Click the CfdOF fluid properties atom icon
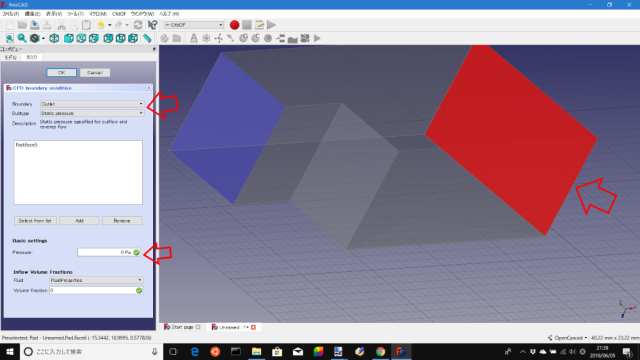The image size is (640, 360). pyautogui.click(x=206, y=38)
